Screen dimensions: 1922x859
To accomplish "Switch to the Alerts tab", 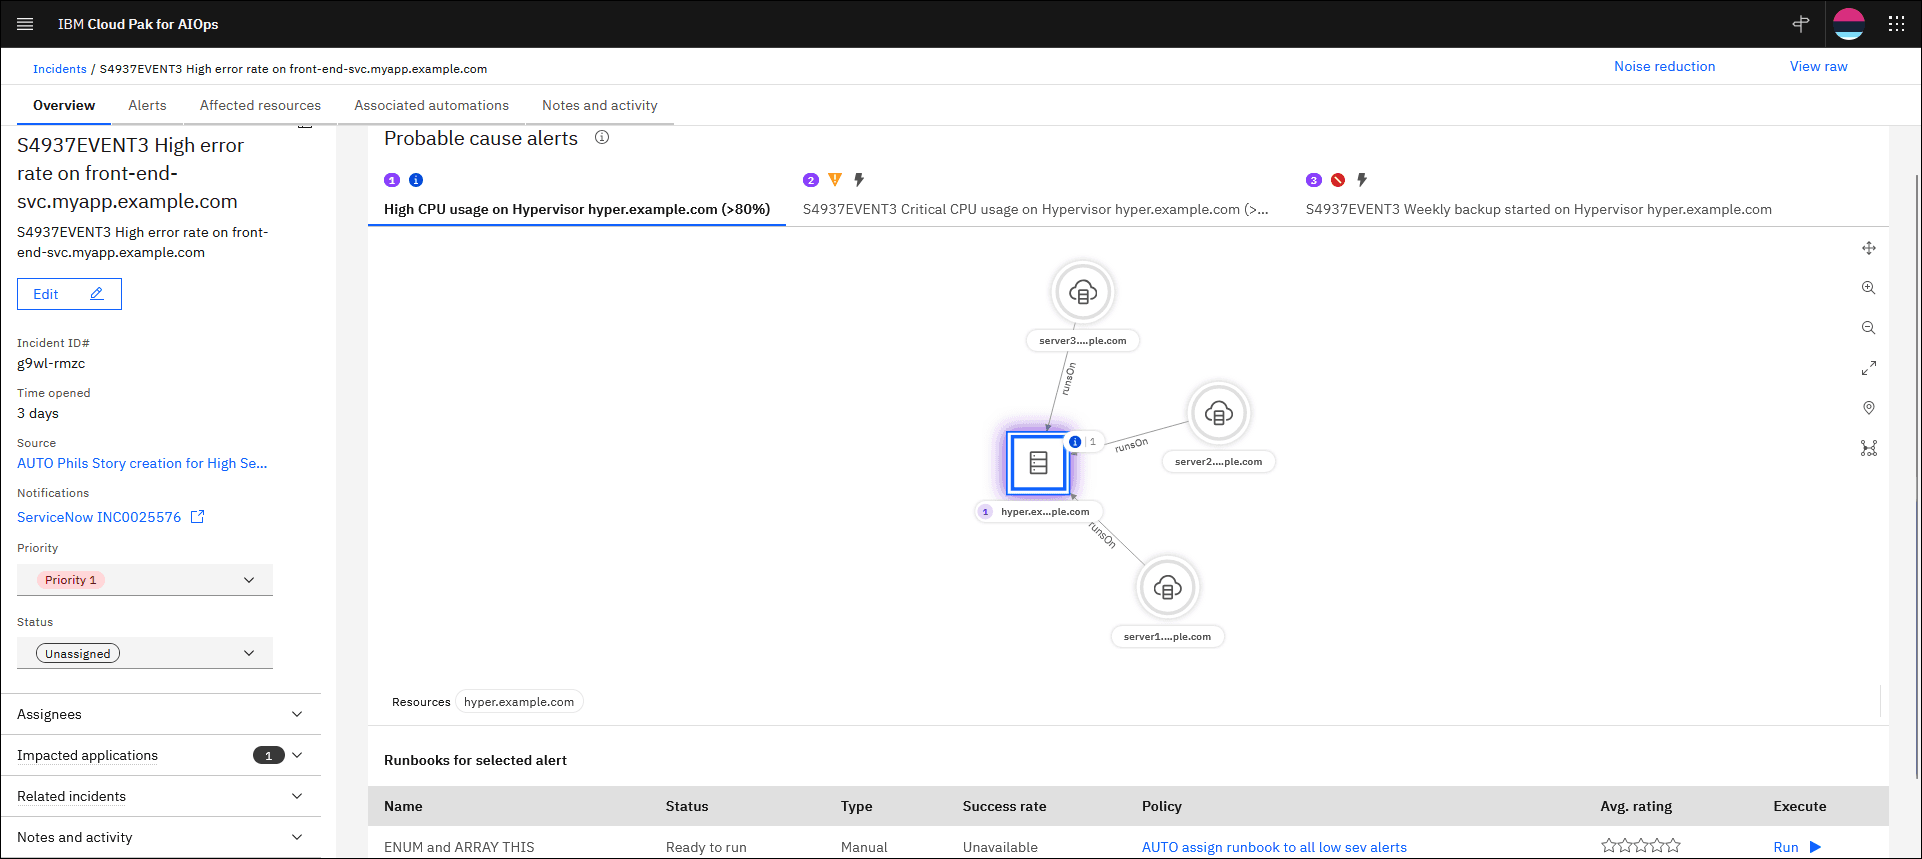I will tap(147, 105).
